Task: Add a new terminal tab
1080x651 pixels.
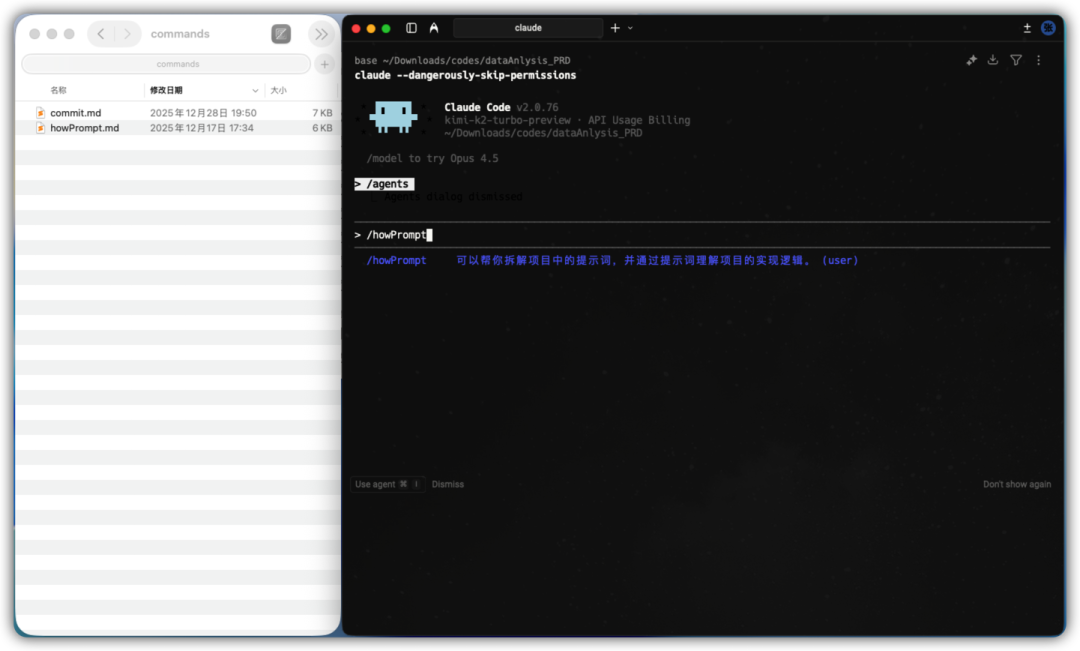Action: pos(615,28)
